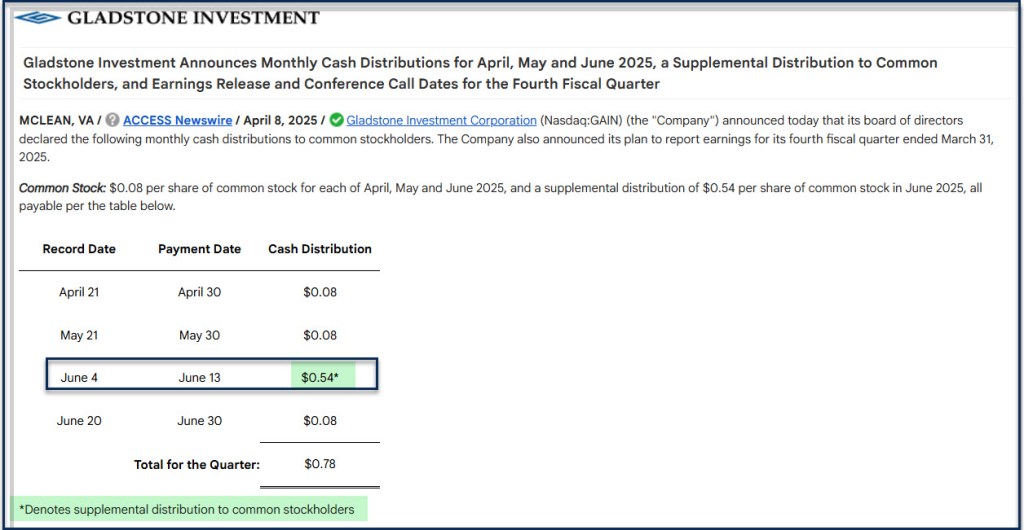Click the May 30 payment date cell
The height and width of the screenshot is (530, 1024).
point(199,335)
